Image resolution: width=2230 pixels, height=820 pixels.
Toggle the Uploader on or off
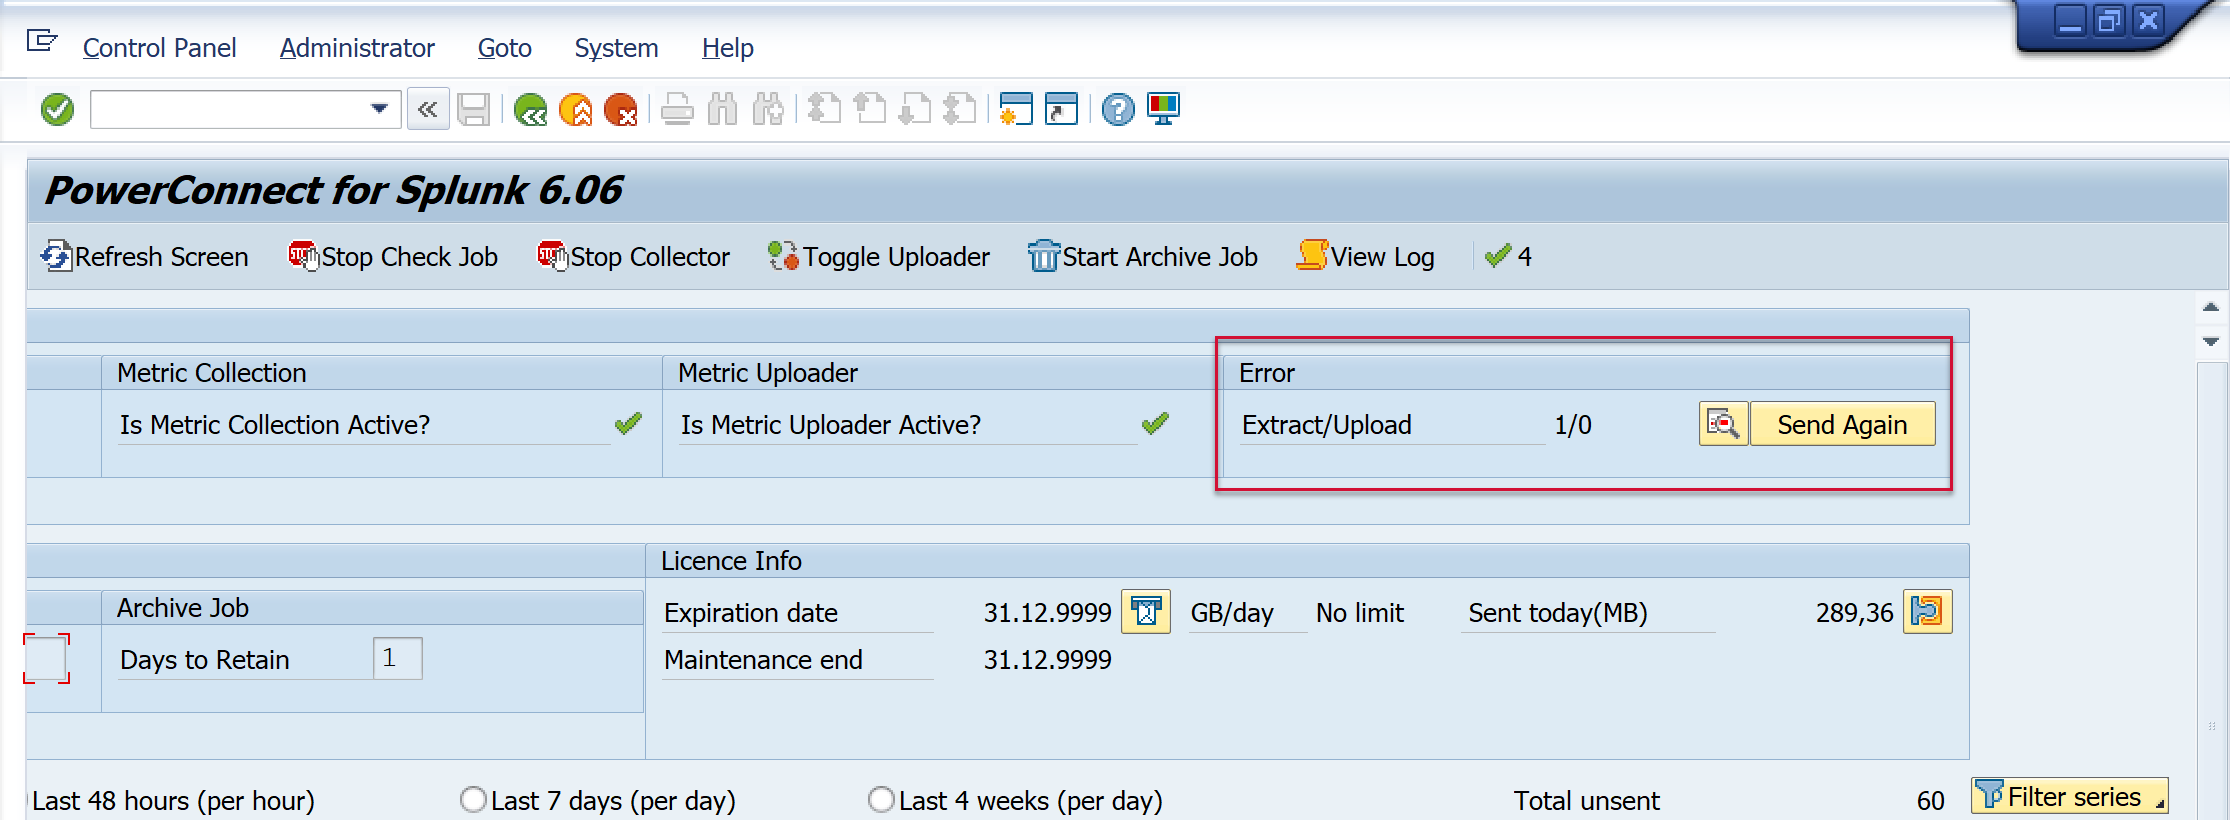point(879,257)
